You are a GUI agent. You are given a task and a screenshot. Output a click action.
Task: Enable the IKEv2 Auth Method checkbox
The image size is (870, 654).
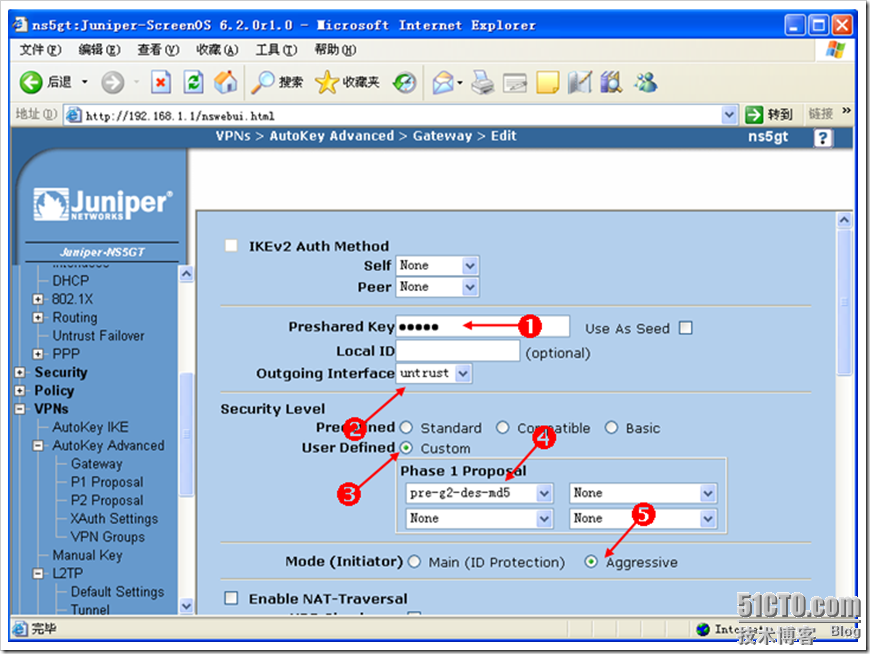[231, 246]
